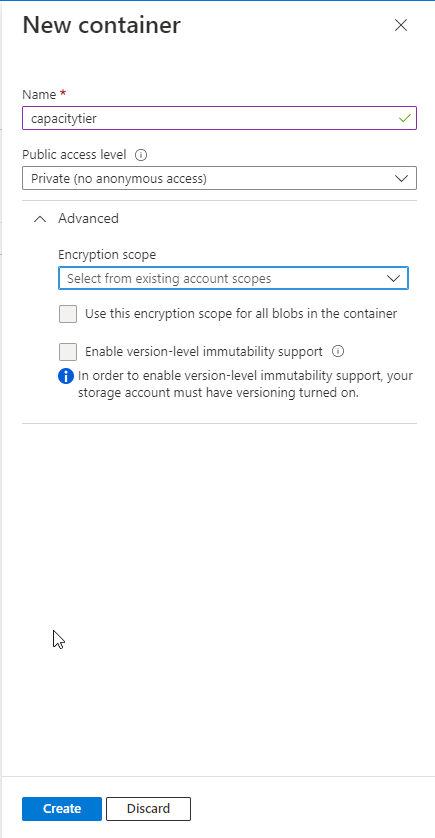This screenshot has height=838, width=435.
Task: Click the Advanced section heading text
Action: 88,218
